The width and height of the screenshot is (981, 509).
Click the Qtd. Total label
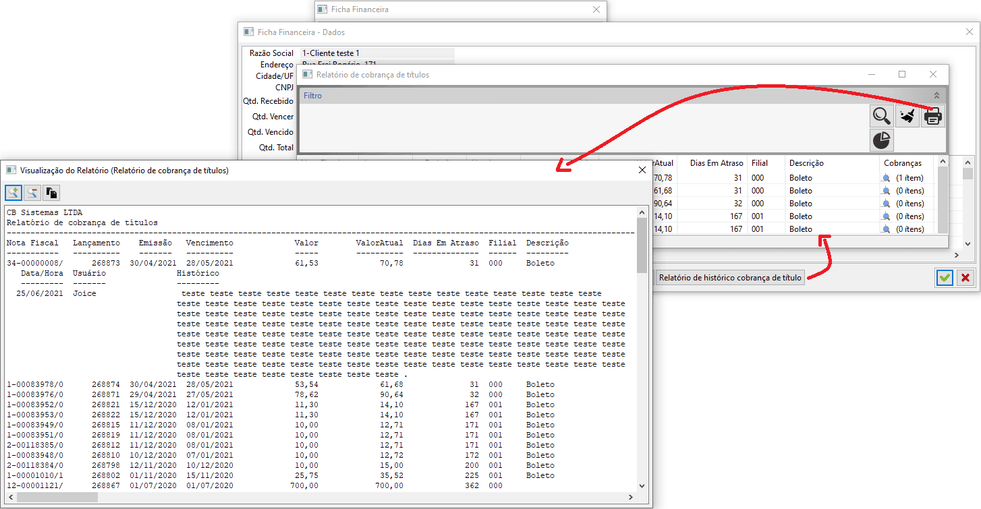276,148
